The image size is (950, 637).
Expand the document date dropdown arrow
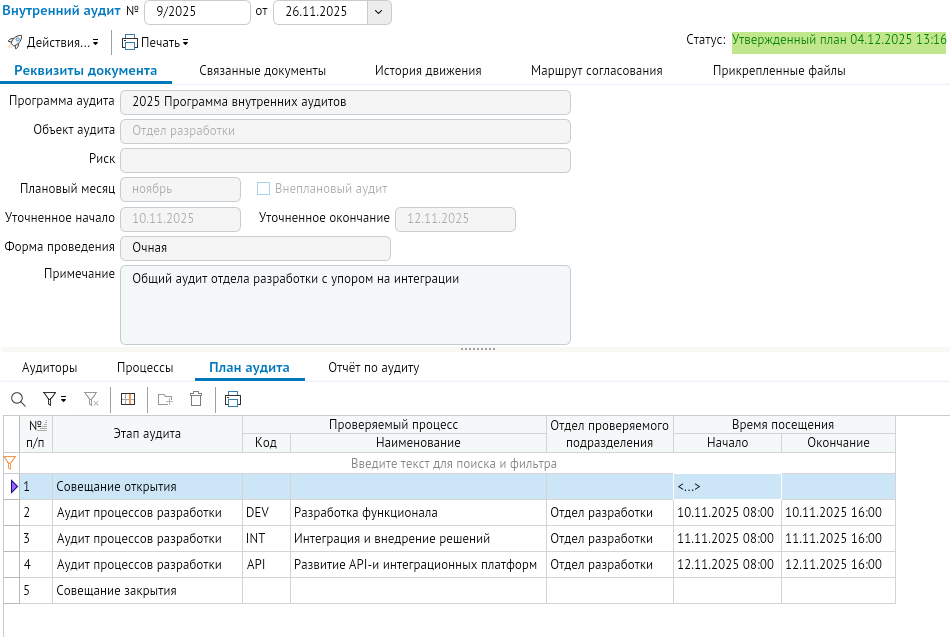coord(379,12)
